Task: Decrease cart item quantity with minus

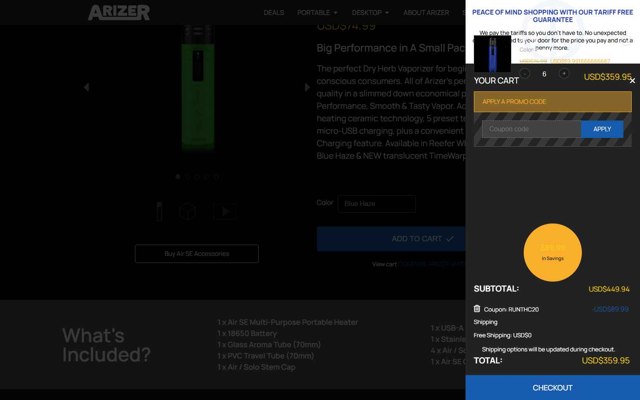Action: pyautogui.click(x=524, y=73)
